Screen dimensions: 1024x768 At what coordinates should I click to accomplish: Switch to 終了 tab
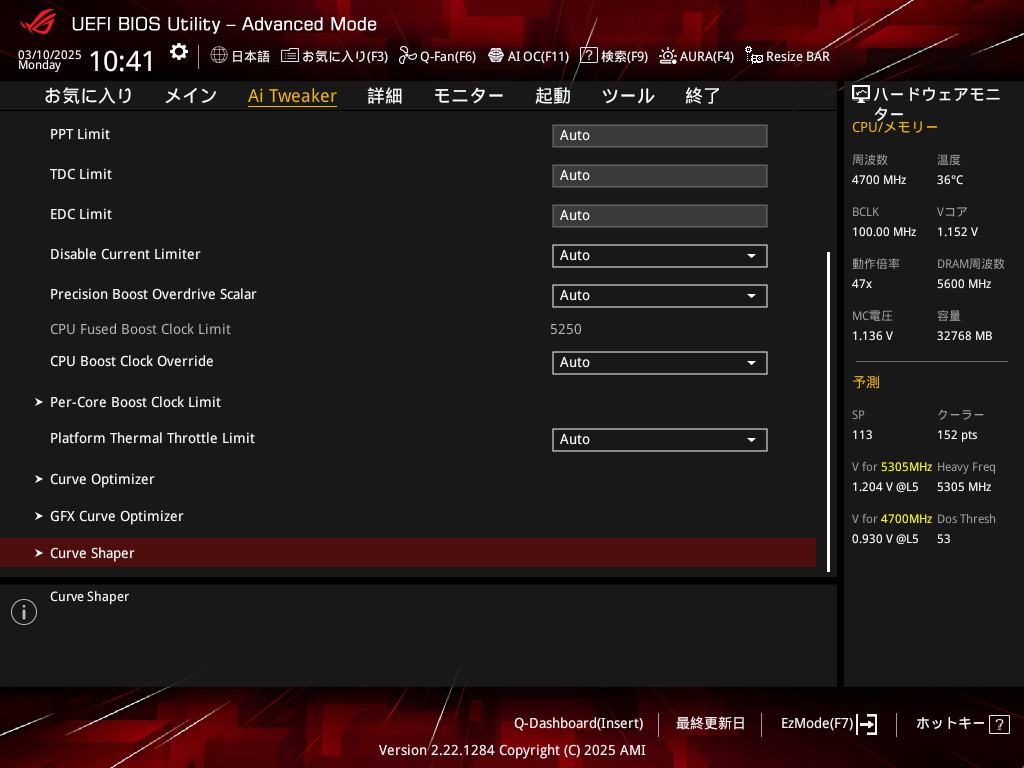click(703, 96)
